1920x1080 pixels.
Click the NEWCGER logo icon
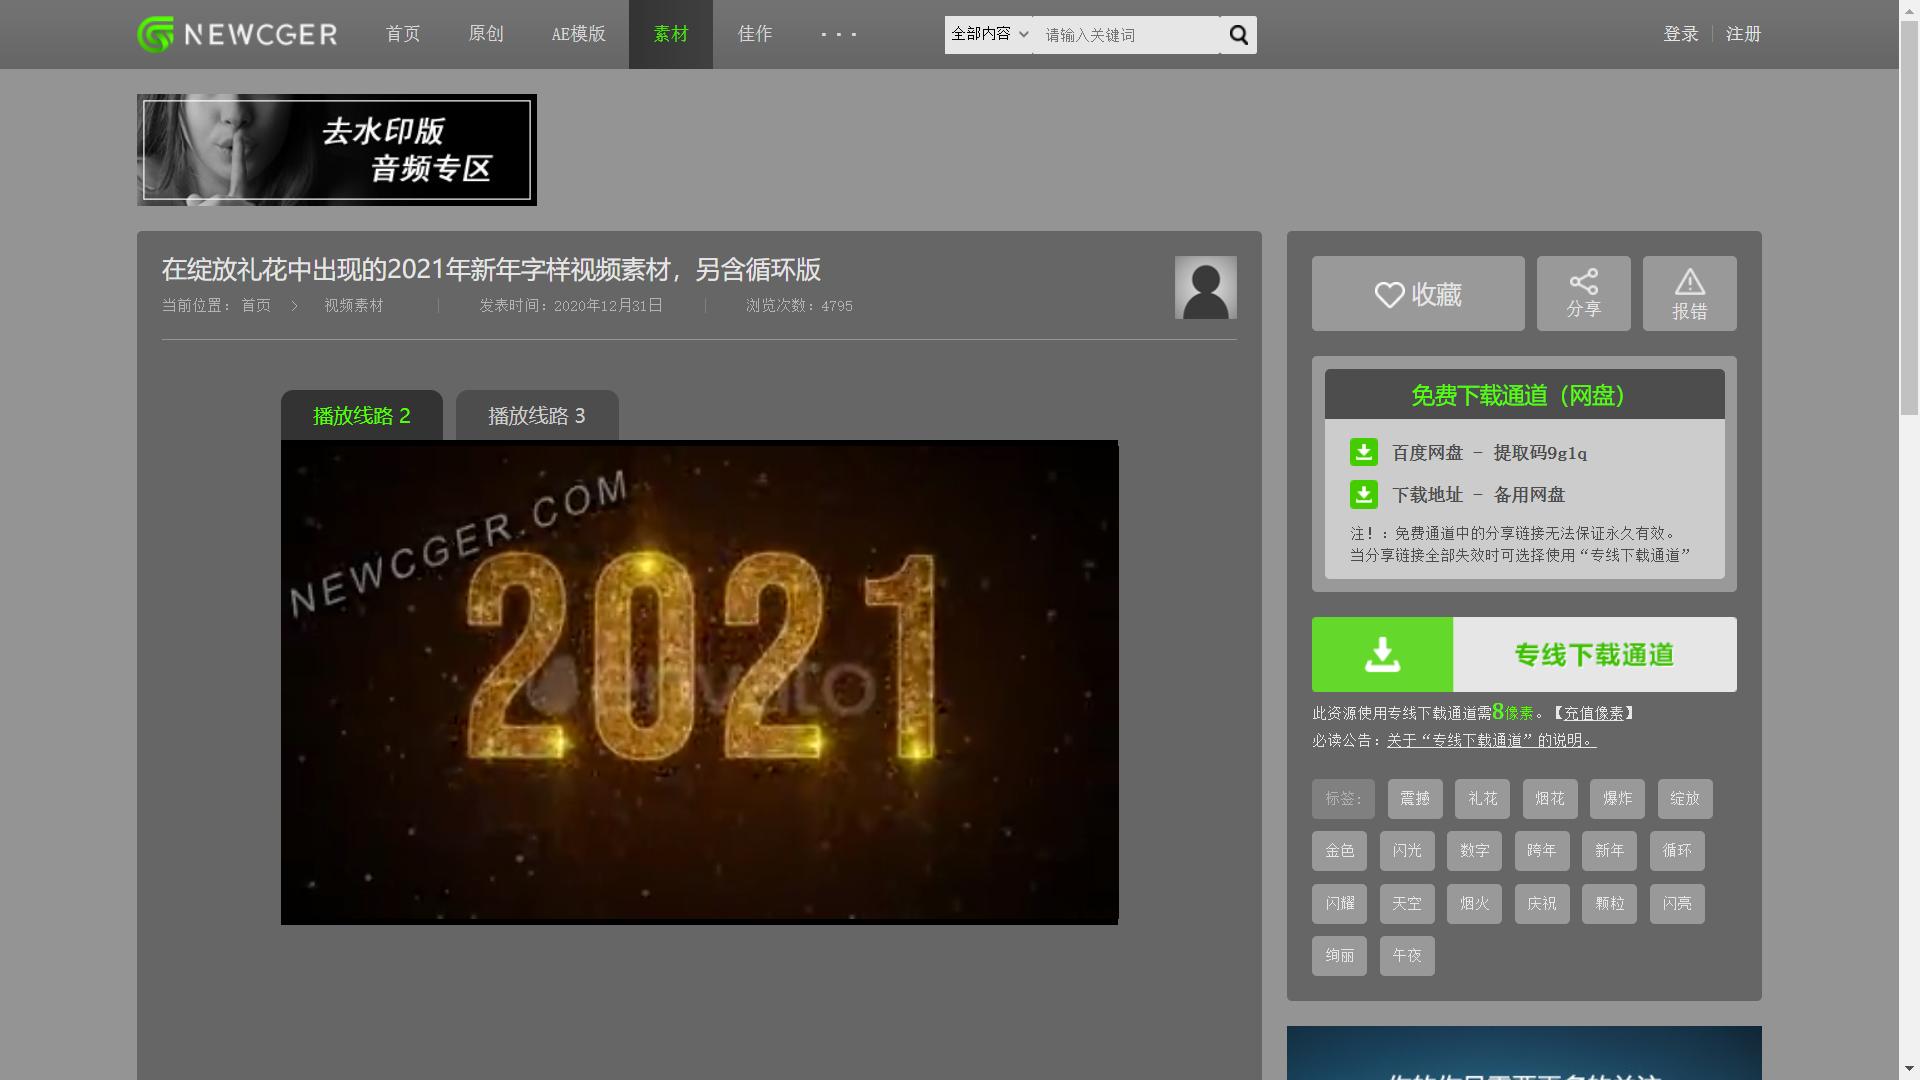pos(156,35)
